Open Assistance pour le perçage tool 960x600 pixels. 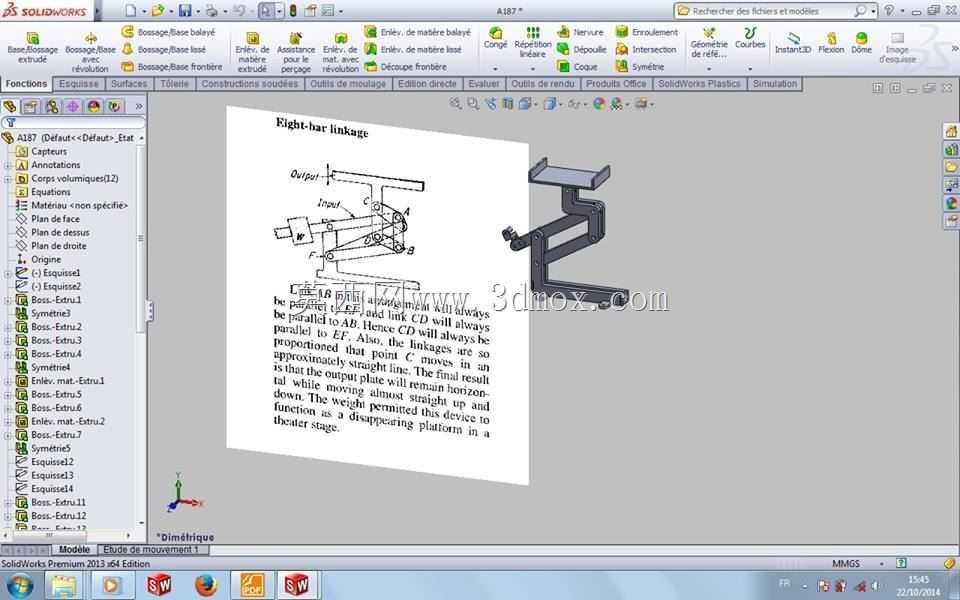pos(296,53)
